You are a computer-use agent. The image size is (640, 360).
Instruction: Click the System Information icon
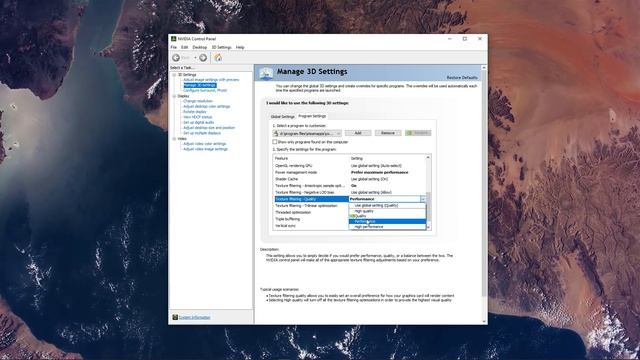click(175, 317)
